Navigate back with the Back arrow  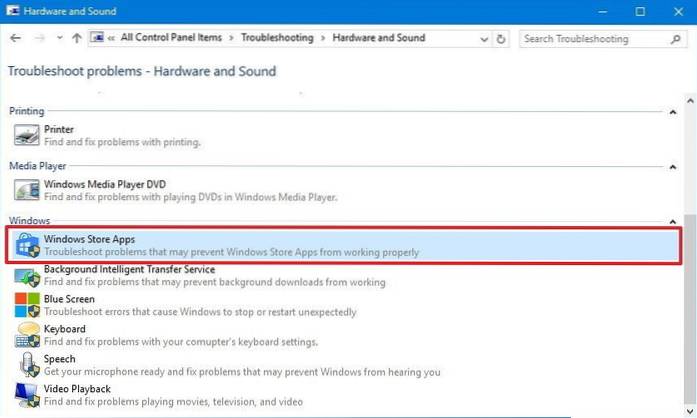click(x=15, y=39)
